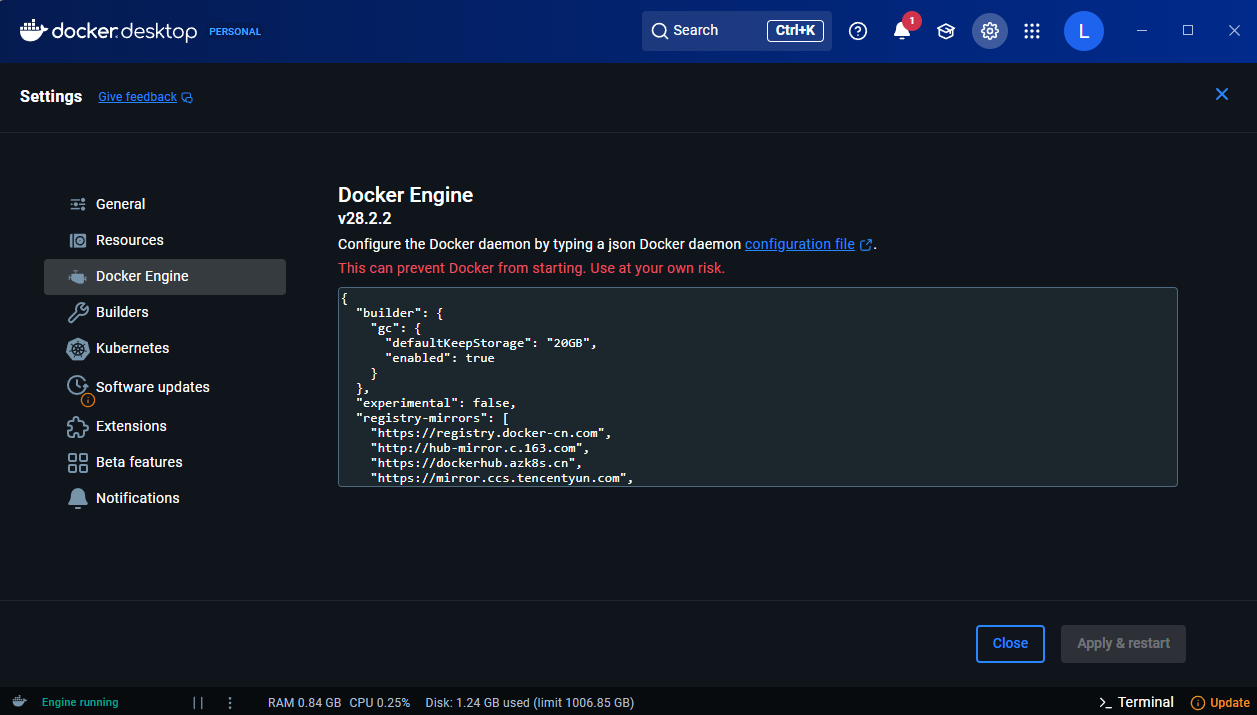Screen dimensions: 1257x715
Task: Open the help question mark icon
Action: (x=858, y=31)
